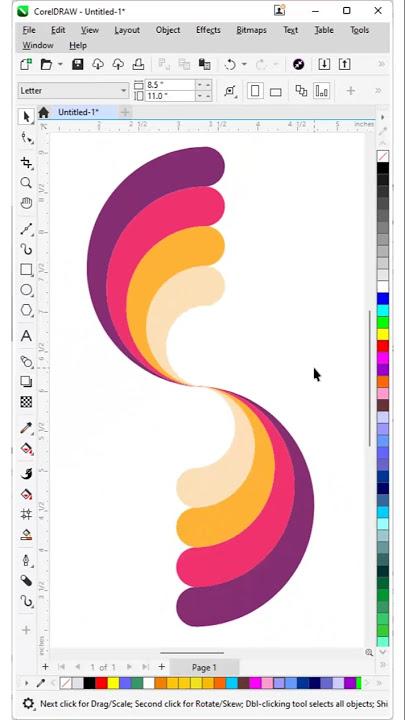The width and height of the screenshot is (405, 720).
Task: Select the Interactive Fill tool
Action: click(26, 448)
